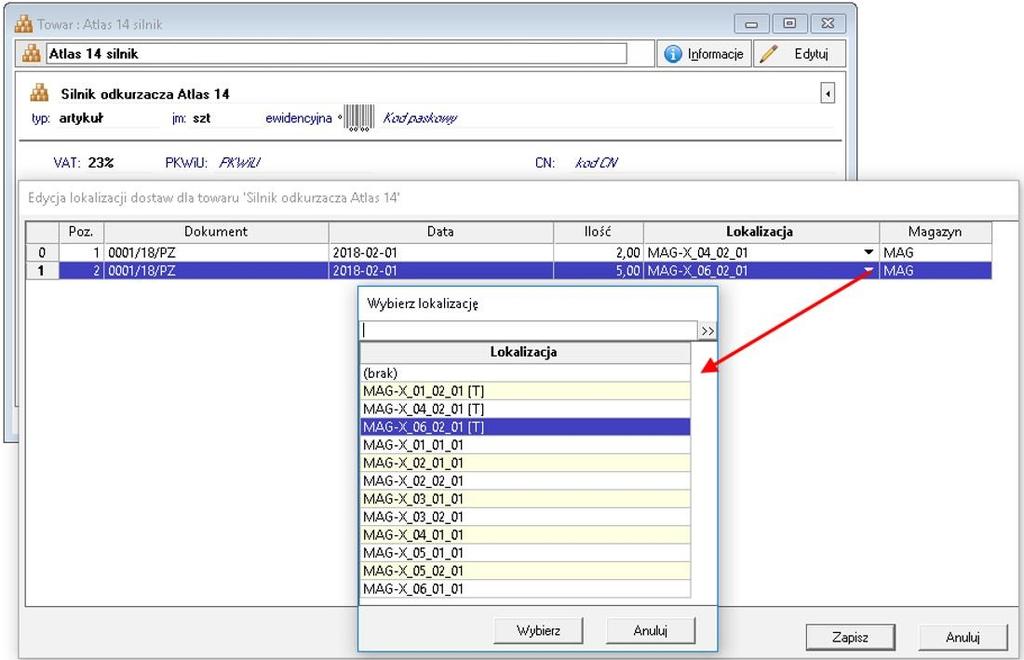
Task: Select MAG-X_05_02_01 in the list
Action: 525,571
